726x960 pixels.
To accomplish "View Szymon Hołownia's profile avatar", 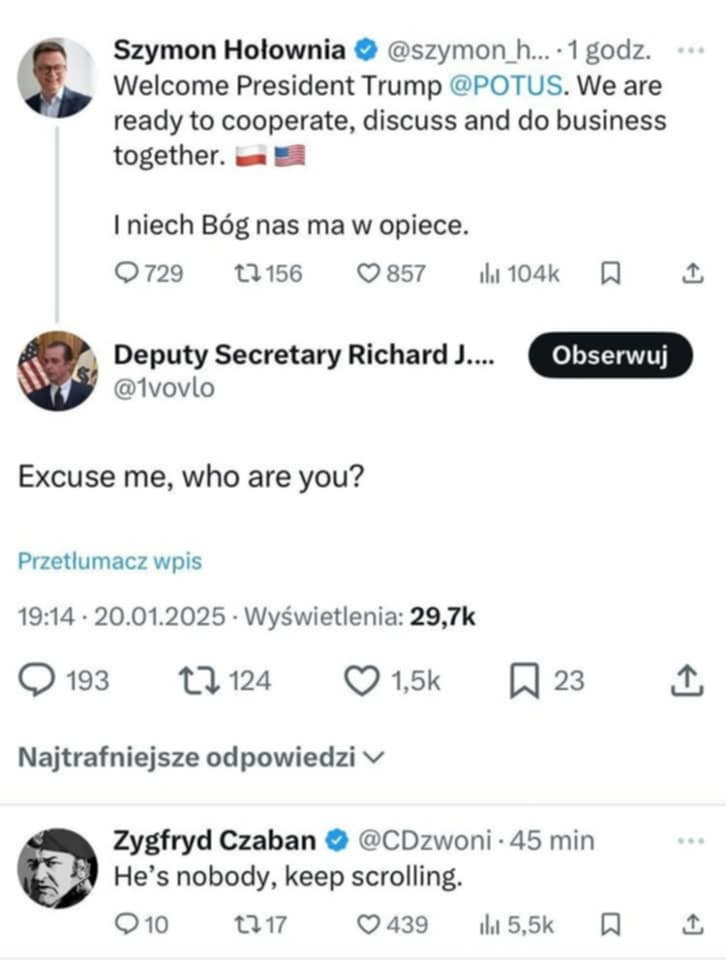I will 56,77.
